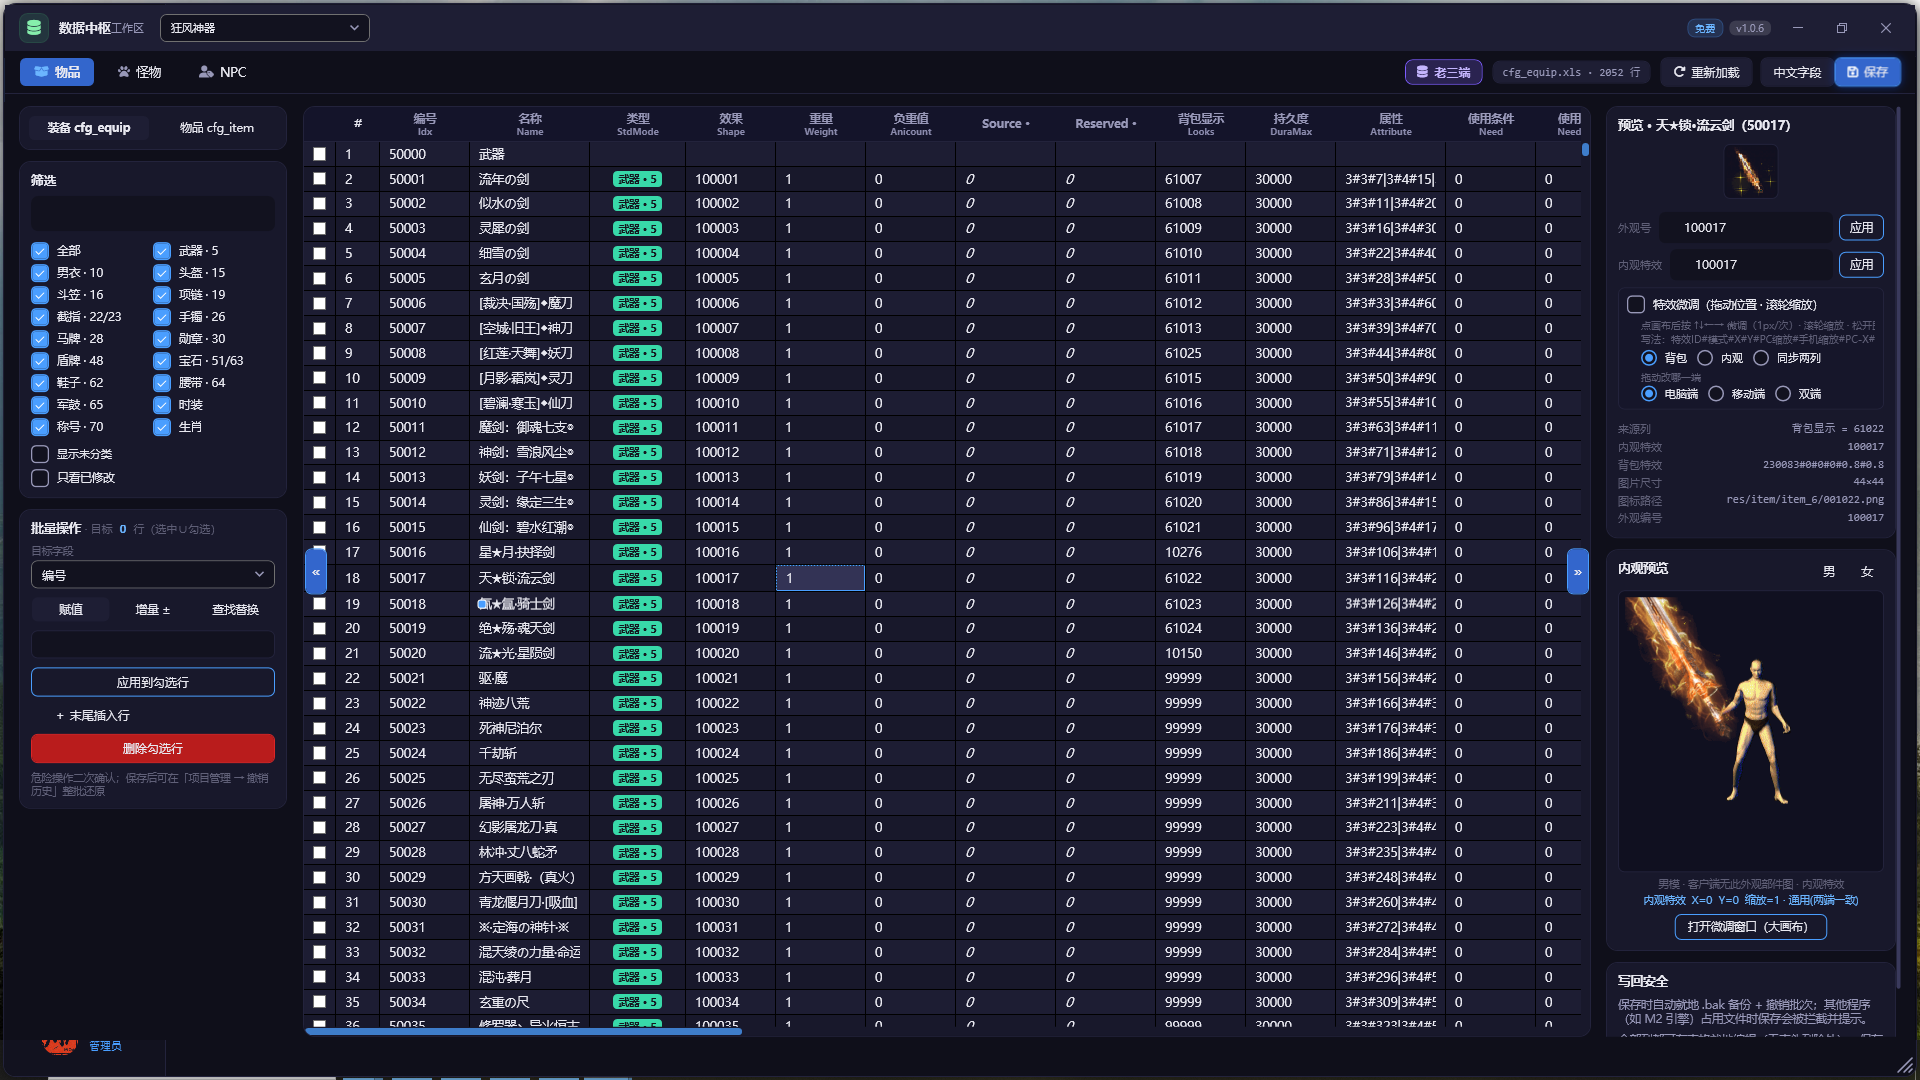Click the red 删除勾选行 button
This screenshot has height=1080, width=1920.
[x=153, y=749]
